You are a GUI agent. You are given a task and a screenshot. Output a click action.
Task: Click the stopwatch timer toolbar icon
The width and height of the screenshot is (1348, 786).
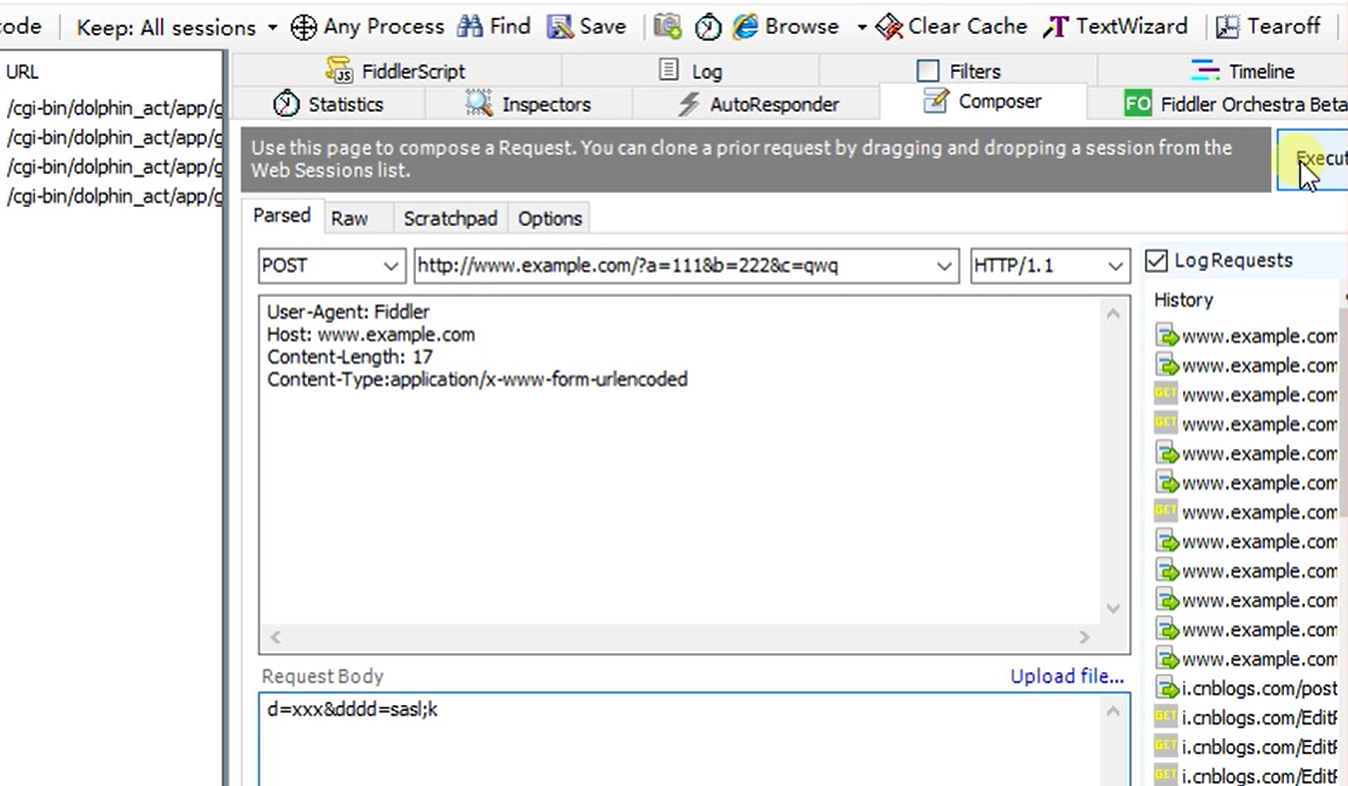pos(708,27)
